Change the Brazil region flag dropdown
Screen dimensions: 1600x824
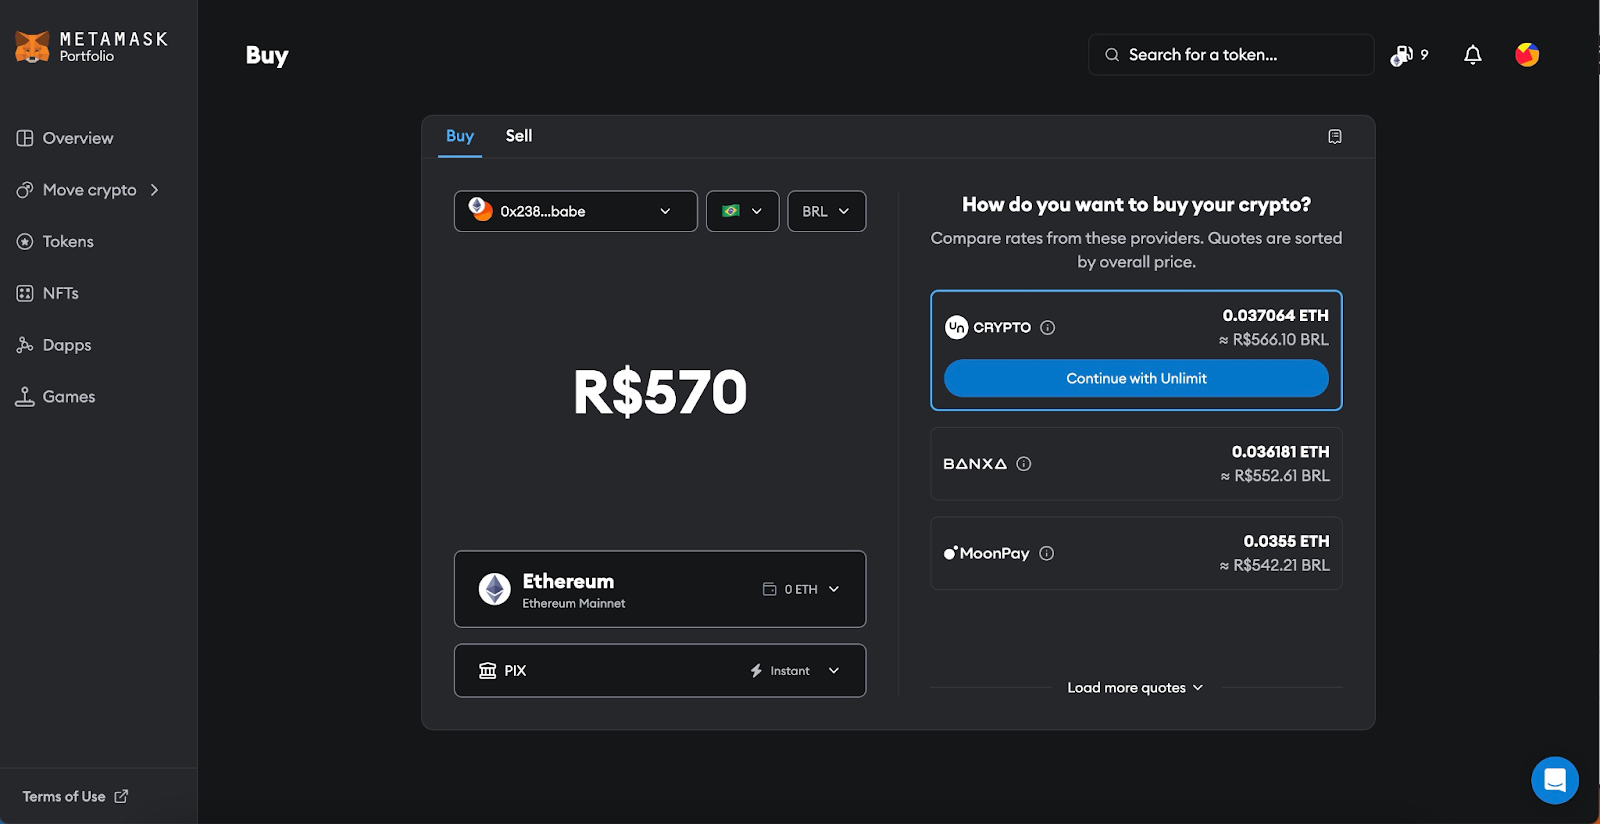click(742, 211)
